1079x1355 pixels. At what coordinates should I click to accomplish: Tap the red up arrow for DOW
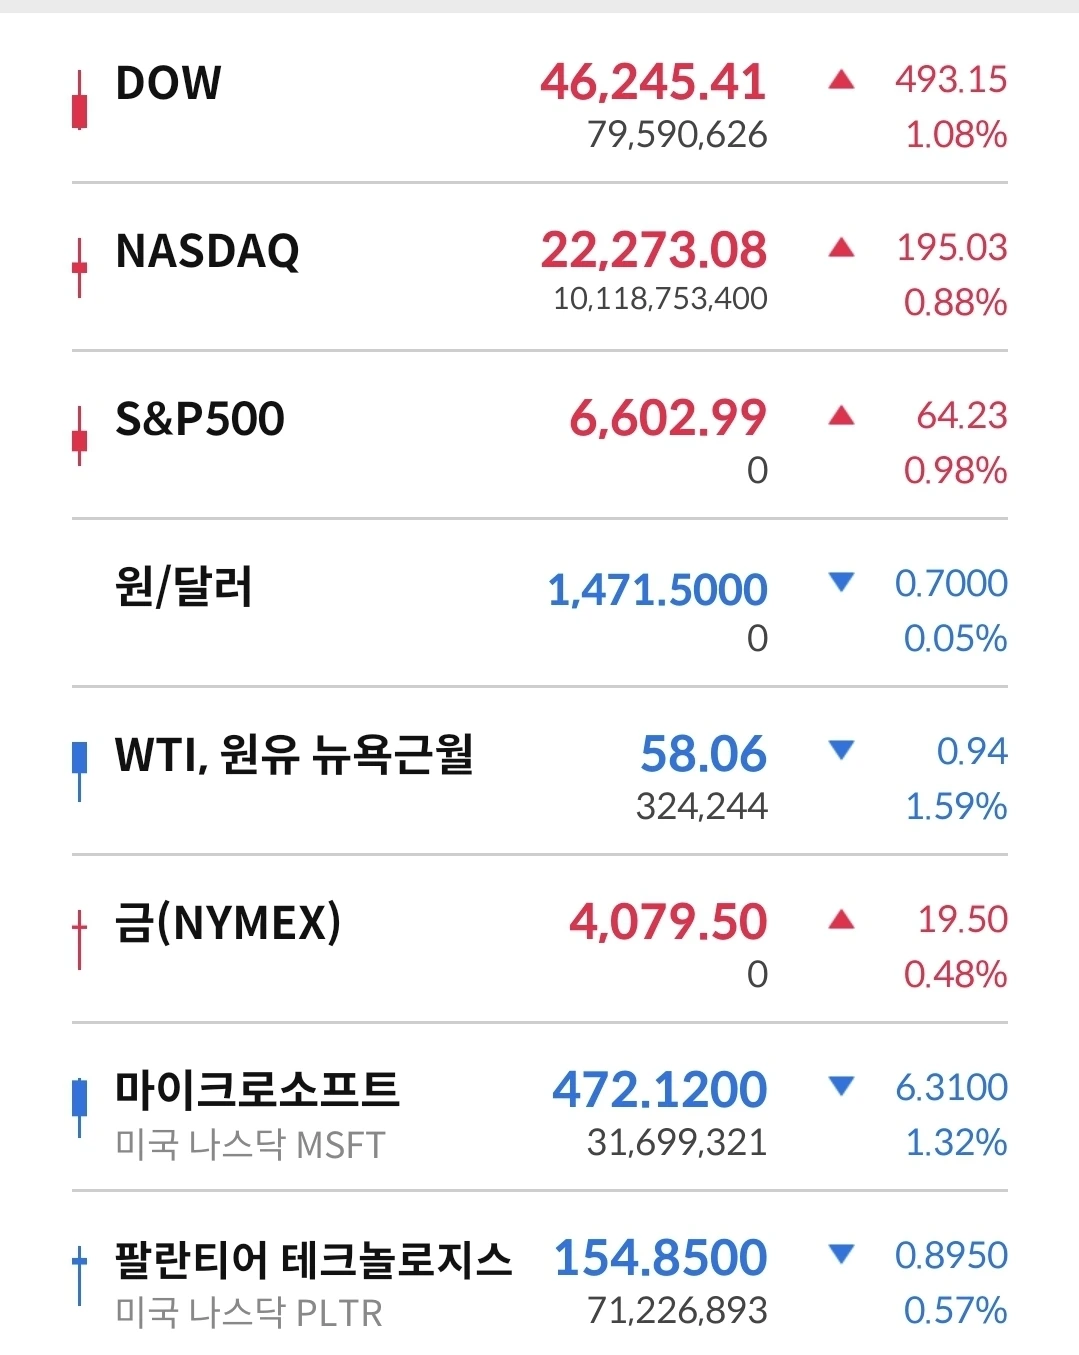pyautogui.click(x=842, y=80)
